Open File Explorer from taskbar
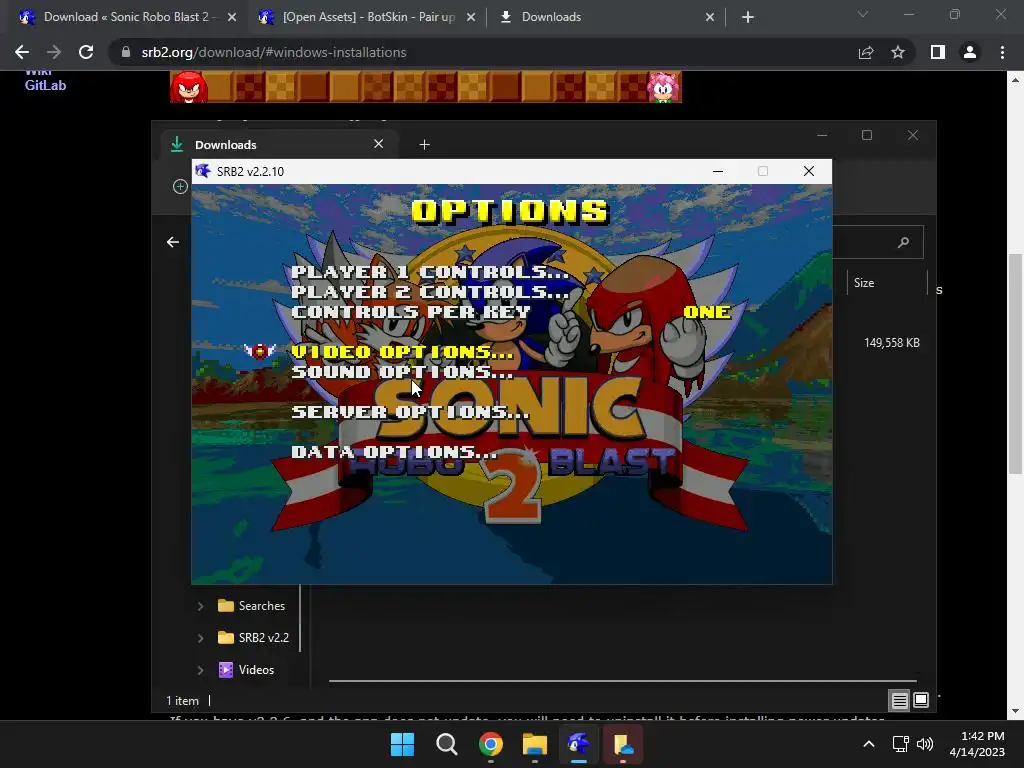The height and width of the screenshot is (768, 1024). pyautogui.click(x=535, y=744)
